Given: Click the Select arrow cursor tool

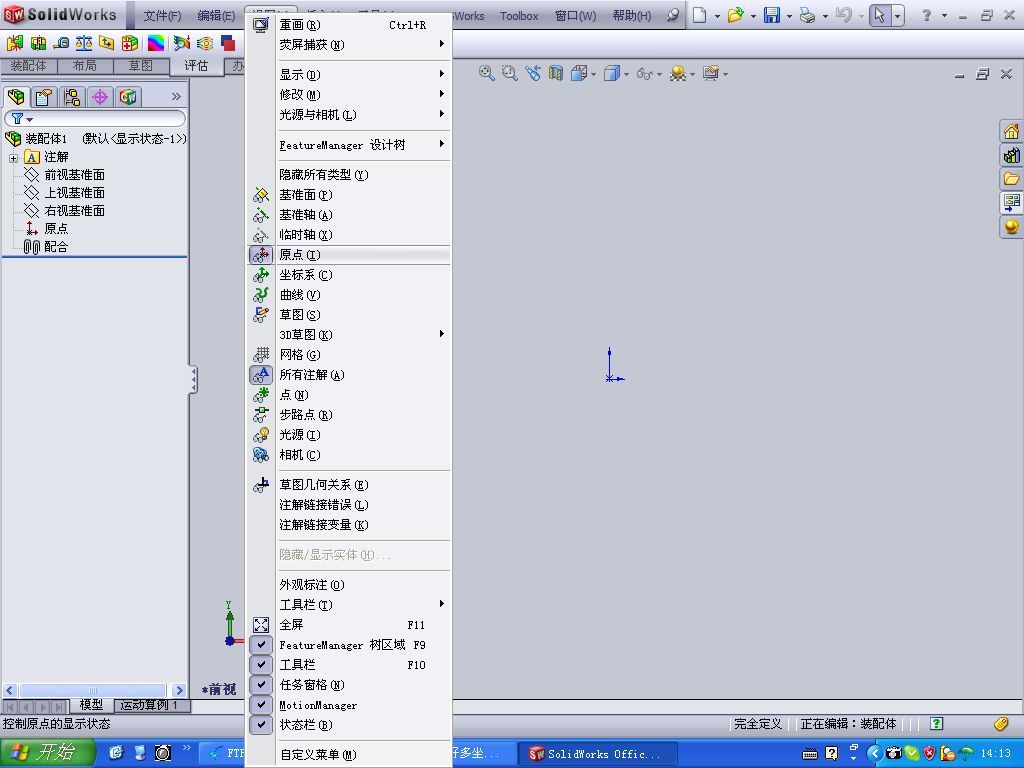Looking at the screenshot, I should point(880,15).
